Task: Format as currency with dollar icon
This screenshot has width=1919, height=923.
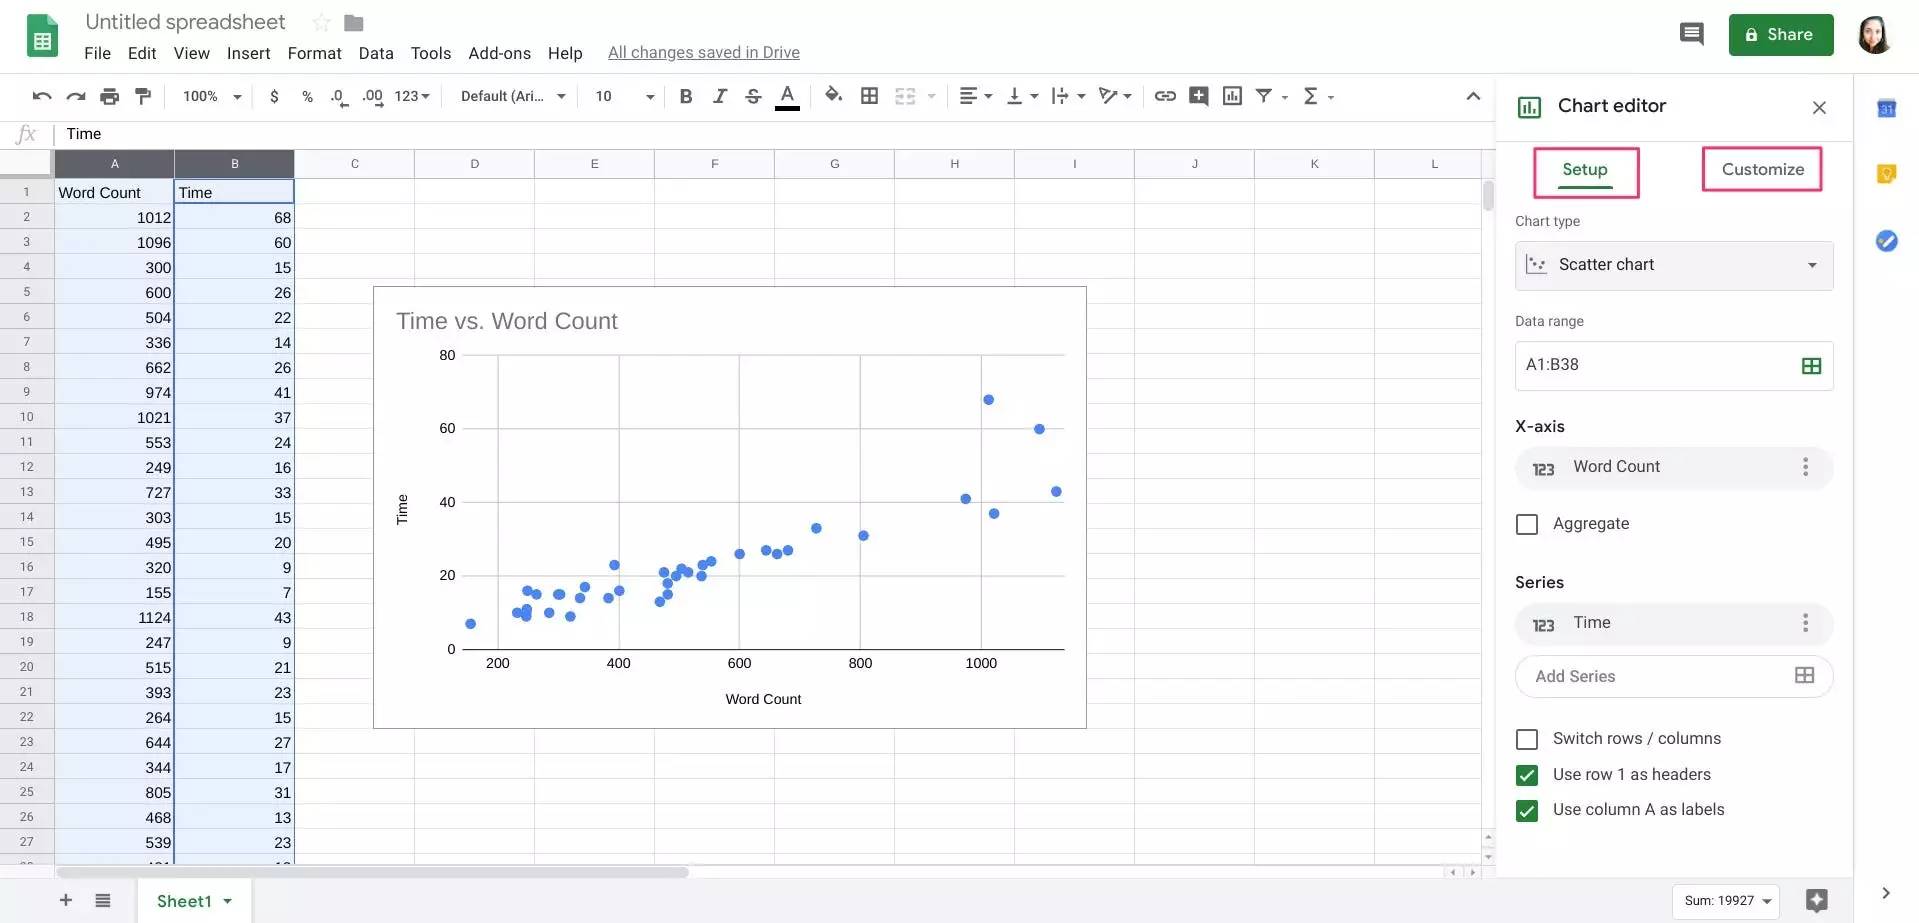Action: [x=274, y=96]
